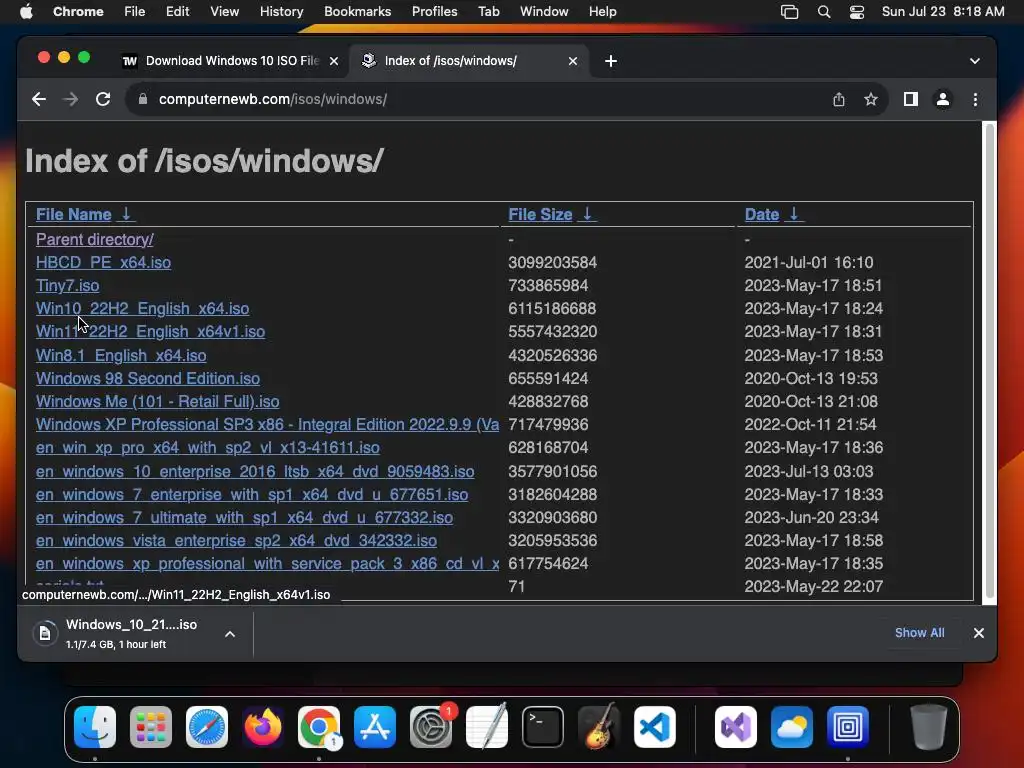Open the File menu
This screenshot has width=1024, height=768.
tap(135, 12)
